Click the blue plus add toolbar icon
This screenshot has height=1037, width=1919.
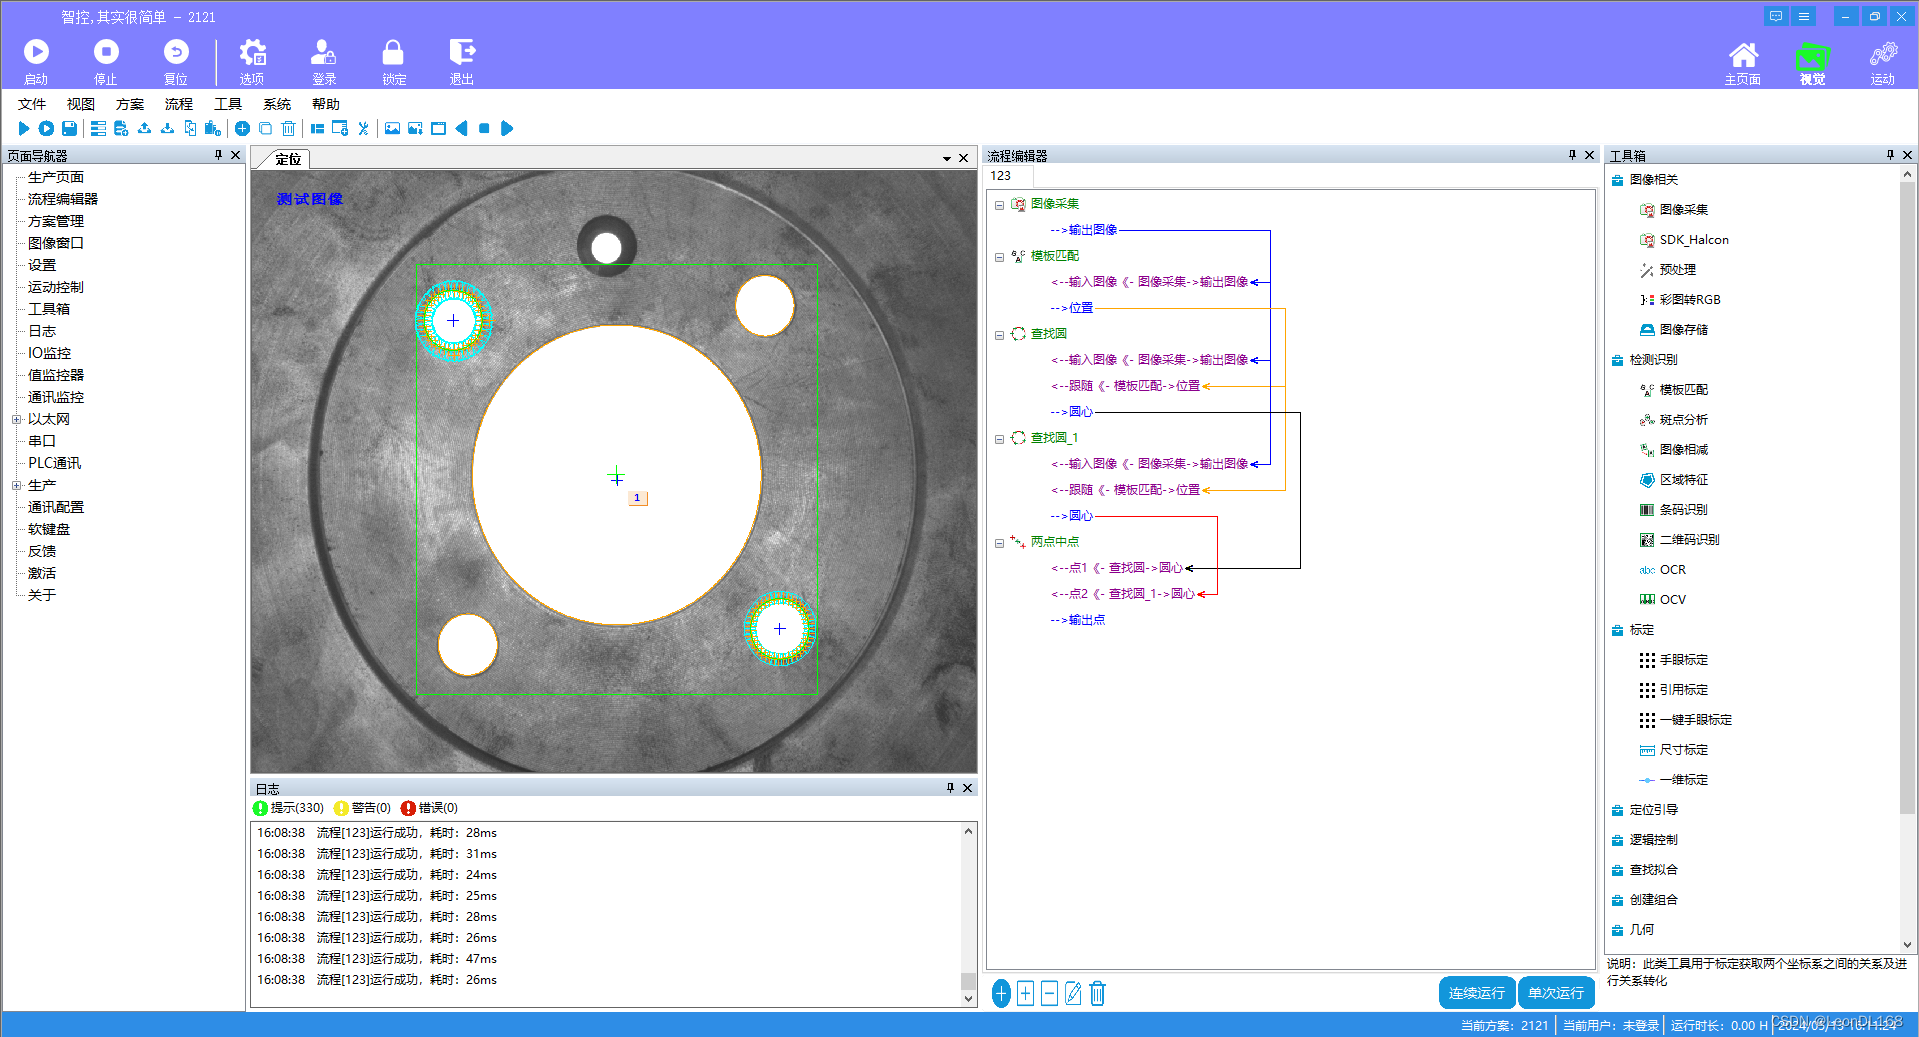coord(242,128)
